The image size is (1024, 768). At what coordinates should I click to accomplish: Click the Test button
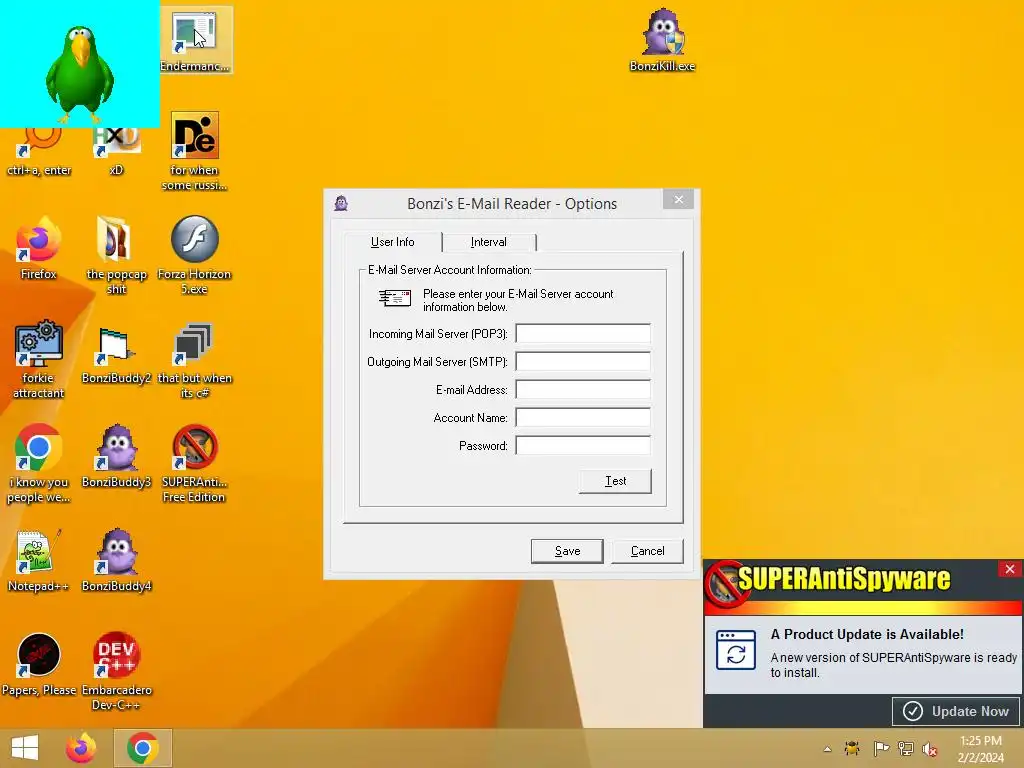615,481
